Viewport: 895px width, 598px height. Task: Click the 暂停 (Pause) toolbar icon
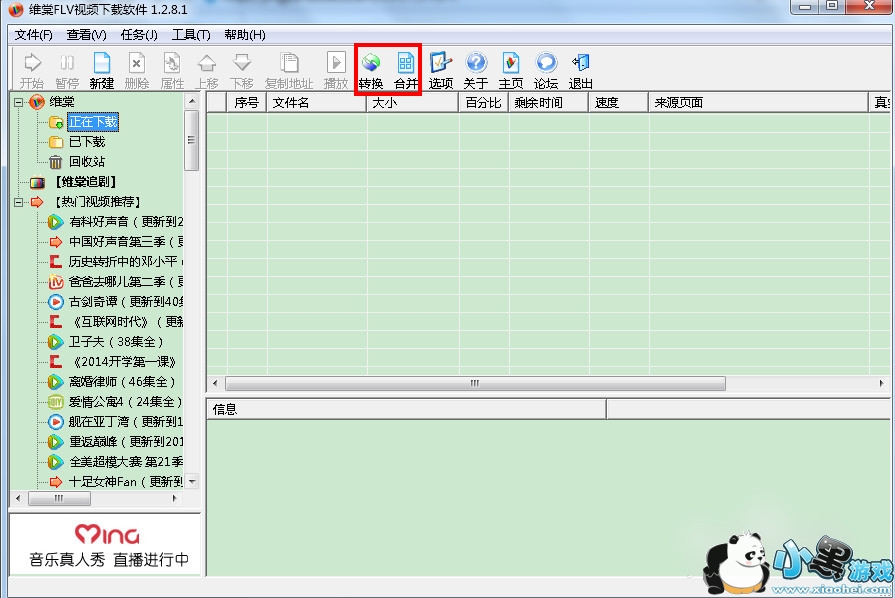coord(67,70)
